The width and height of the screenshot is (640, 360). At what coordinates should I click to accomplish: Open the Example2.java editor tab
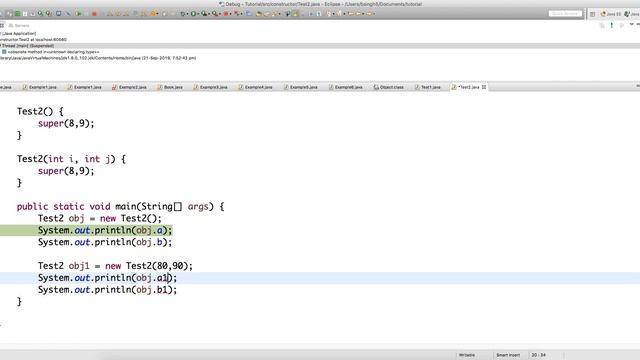coord(129,87)
